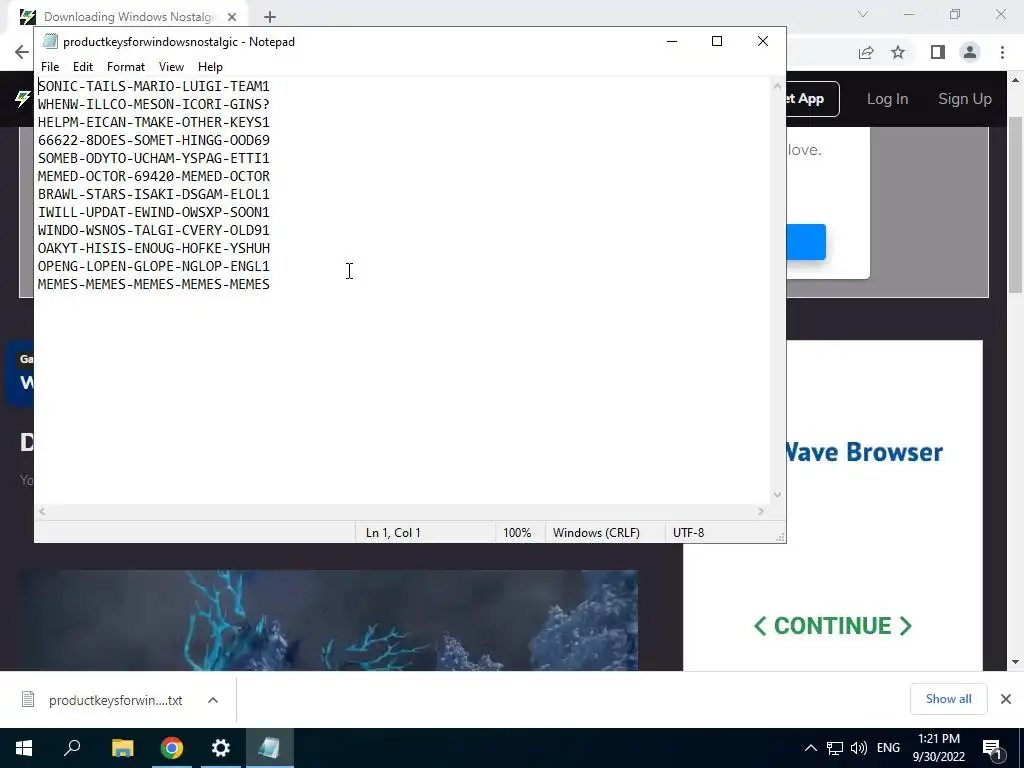Screen dimensions: 1024x768
Task: Click the line BRAWL-STARS-ISAKI-DSGAM-ELOL1
Action: pos(153,195)
